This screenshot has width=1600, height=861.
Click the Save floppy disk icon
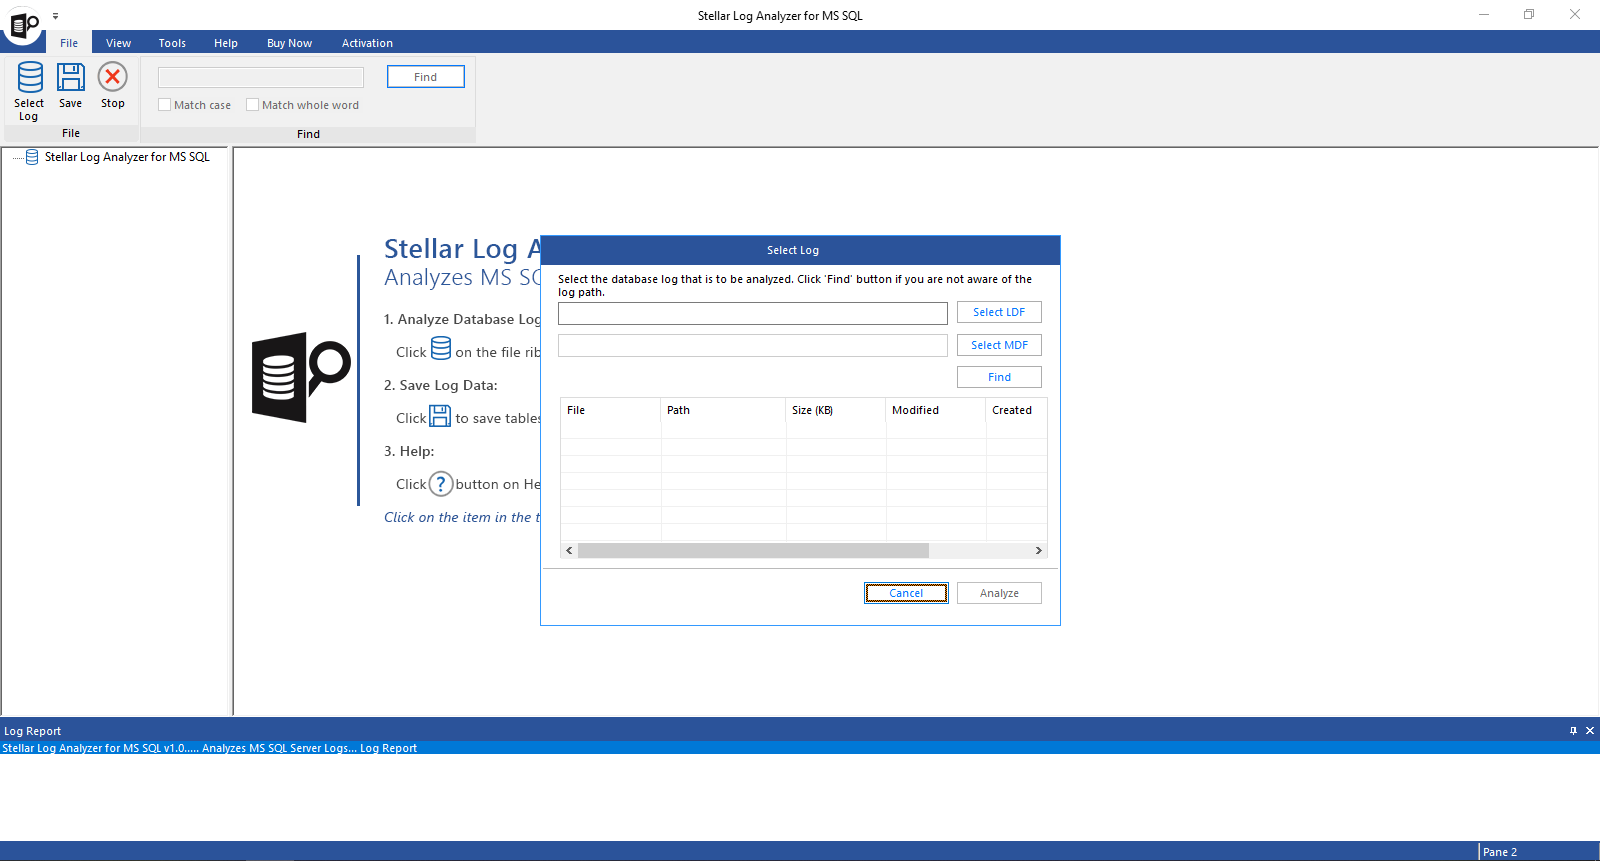point(71,78)
